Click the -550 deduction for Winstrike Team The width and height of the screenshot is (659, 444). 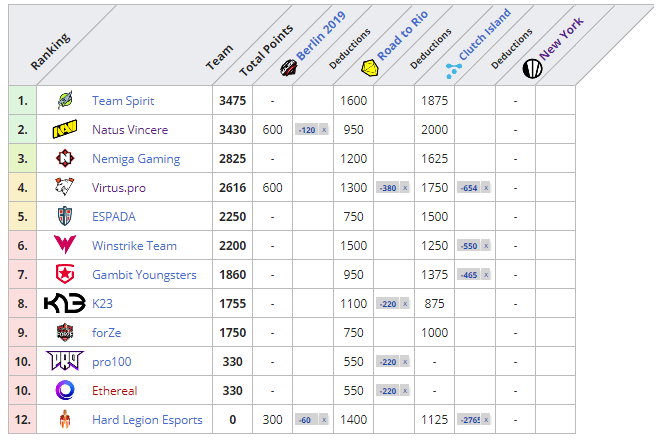pos(469,246)
